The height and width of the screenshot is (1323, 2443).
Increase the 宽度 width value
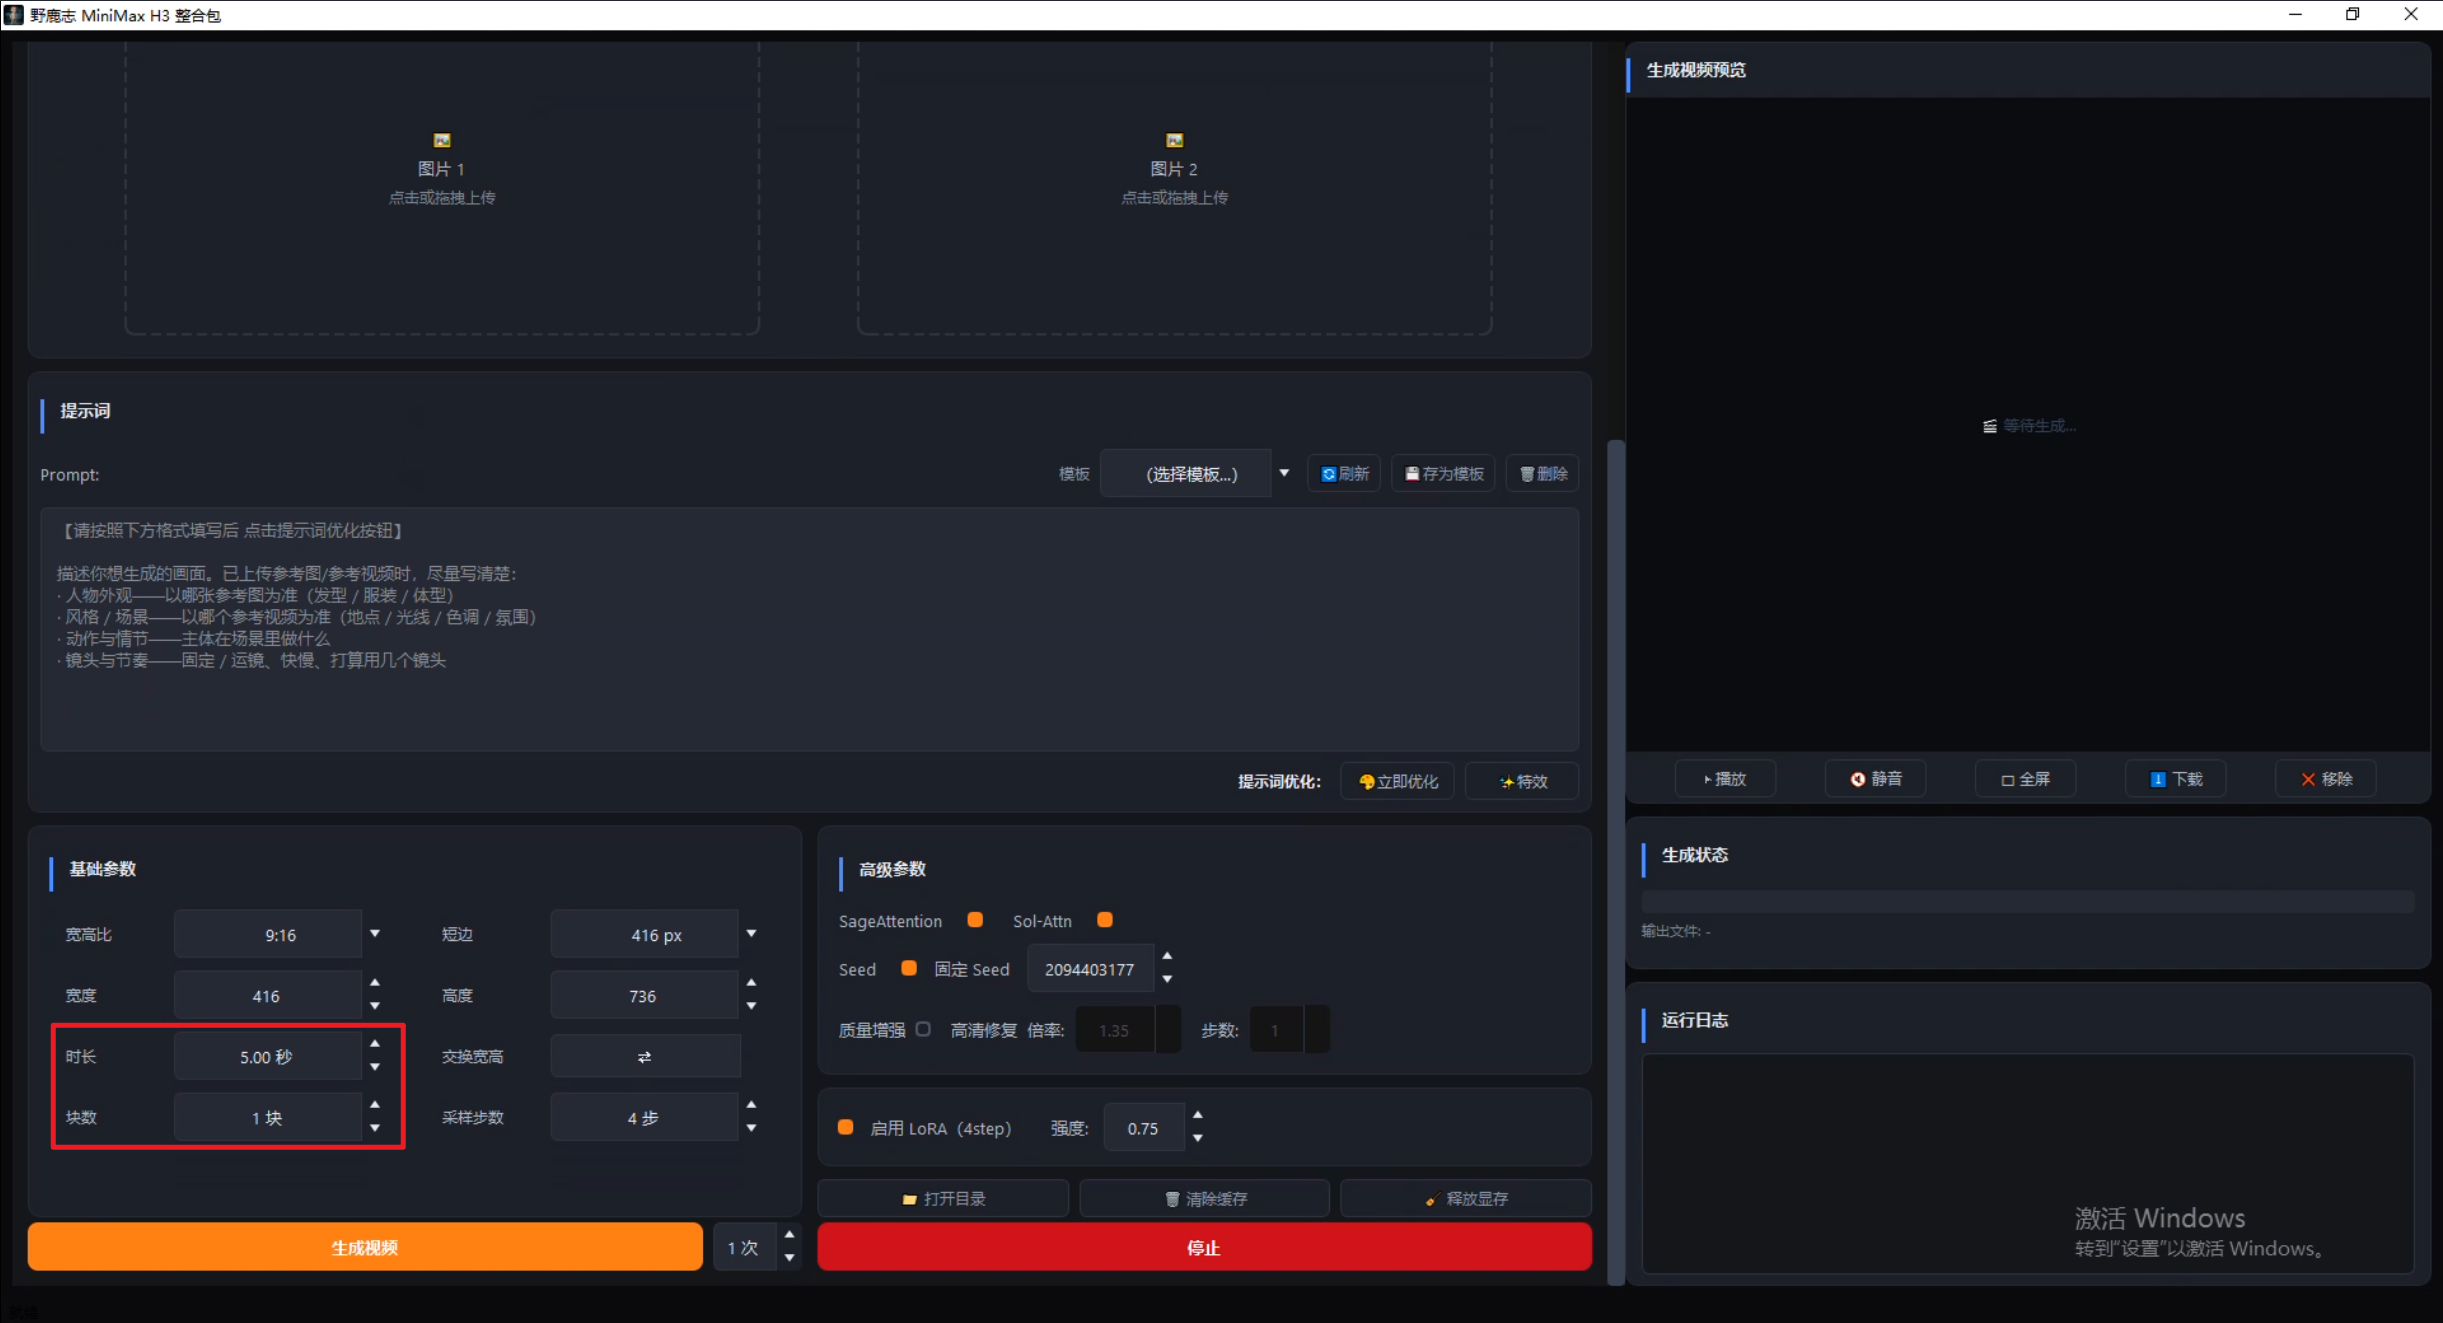tap(375, 983)
